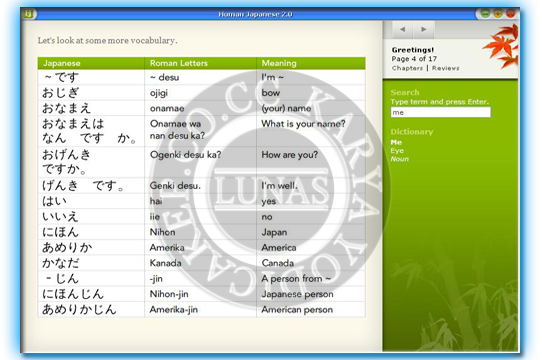The height and width of the screenshot is (360, 542).
Task: Click the 'Canada' meaning cell
Action: point(311,263)
